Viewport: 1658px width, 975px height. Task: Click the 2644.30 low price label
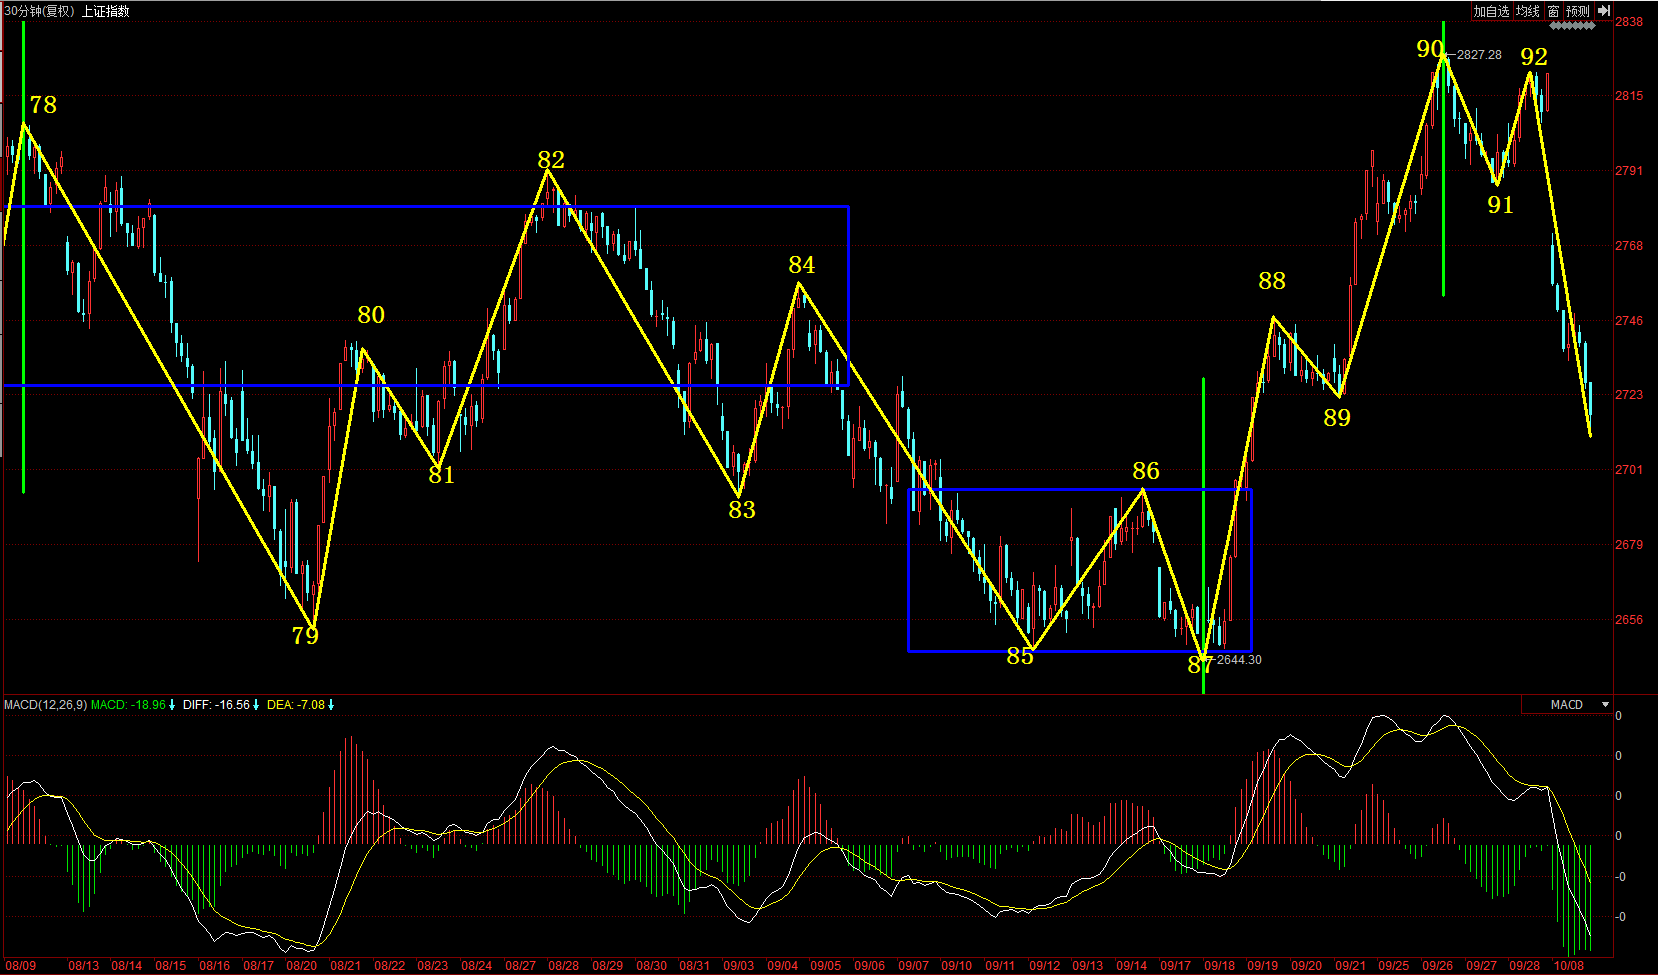coord(1239,660)
